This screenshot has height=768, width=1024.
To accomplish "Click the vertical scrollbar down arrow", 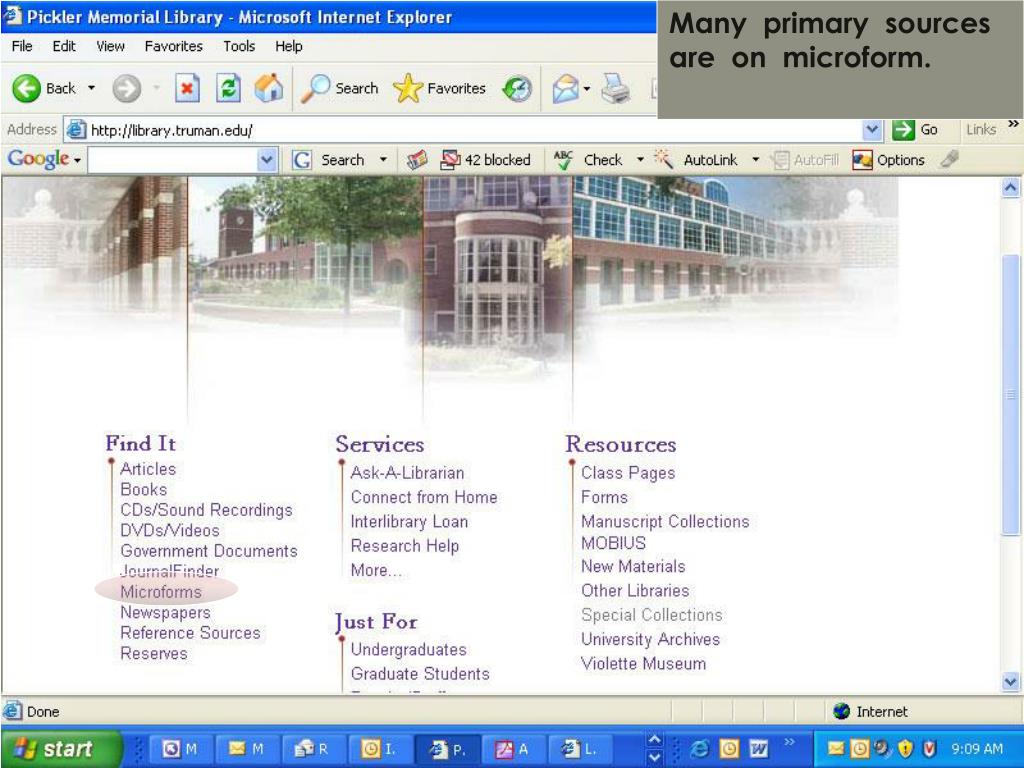I will 1010,682.
